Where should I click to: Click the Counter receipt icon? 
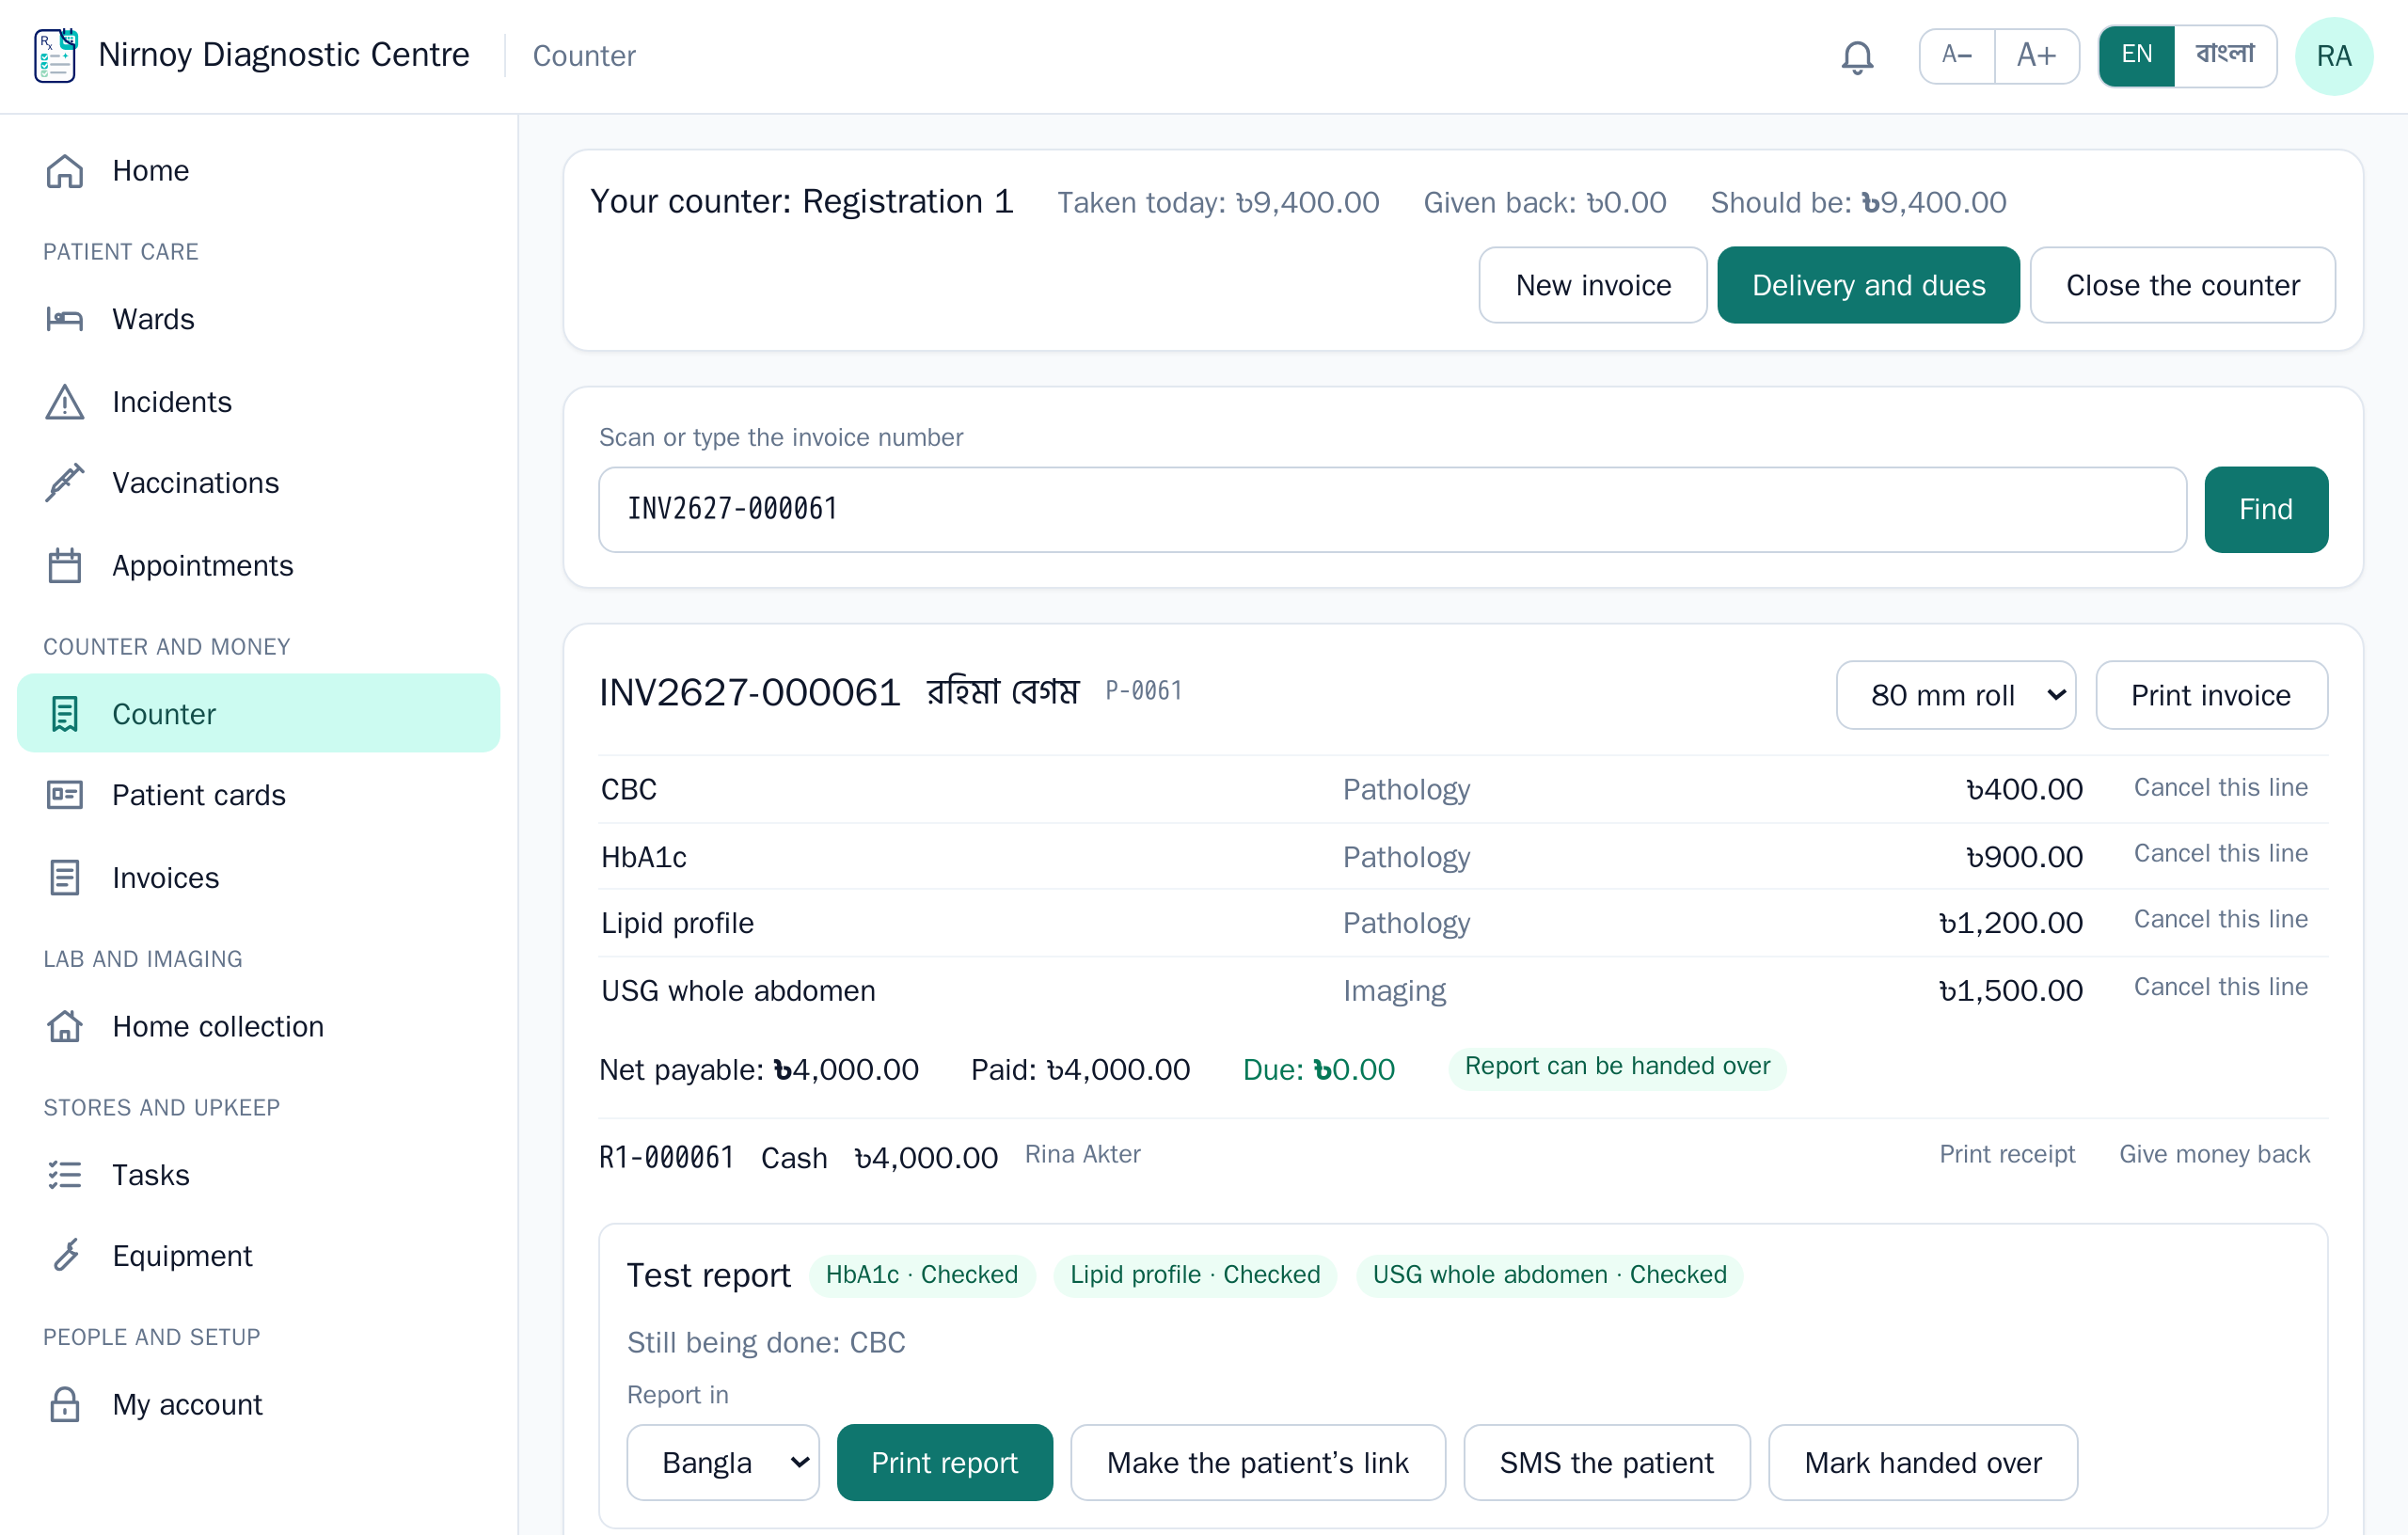point(65,714)
